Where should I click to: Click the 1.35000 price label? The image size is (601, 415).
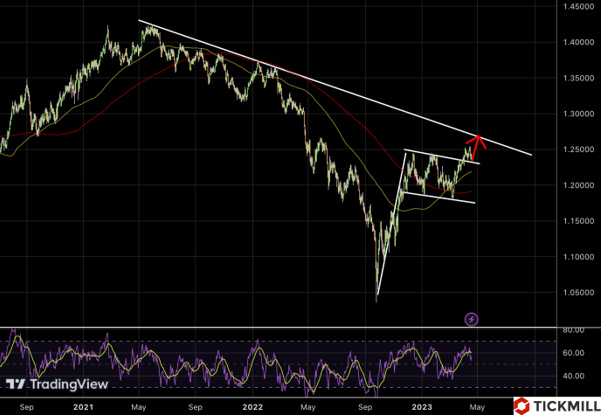[578, 78]
